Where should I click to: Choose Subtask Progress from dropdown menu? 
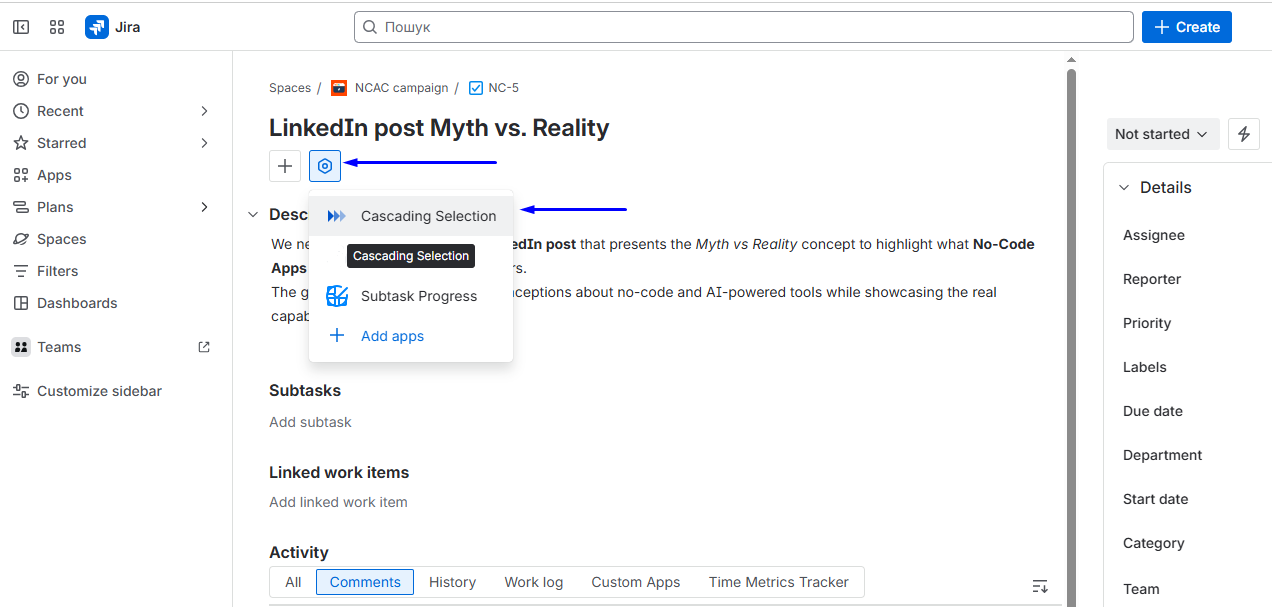[418, 296]
